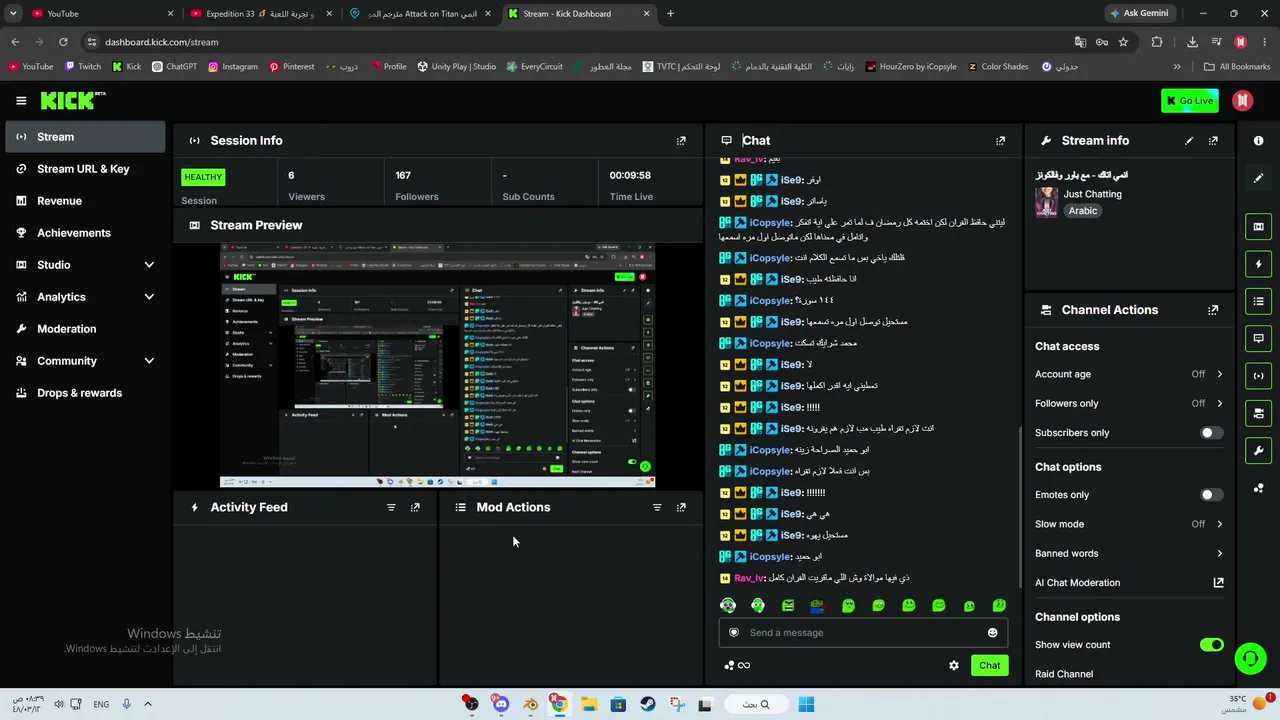
Task: Click the Arabic language tag
Action: [1083, 211]
